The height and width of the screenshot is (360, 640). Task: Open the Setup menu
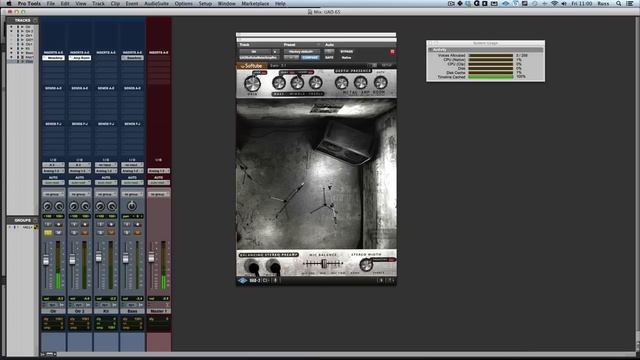point(205,3)
